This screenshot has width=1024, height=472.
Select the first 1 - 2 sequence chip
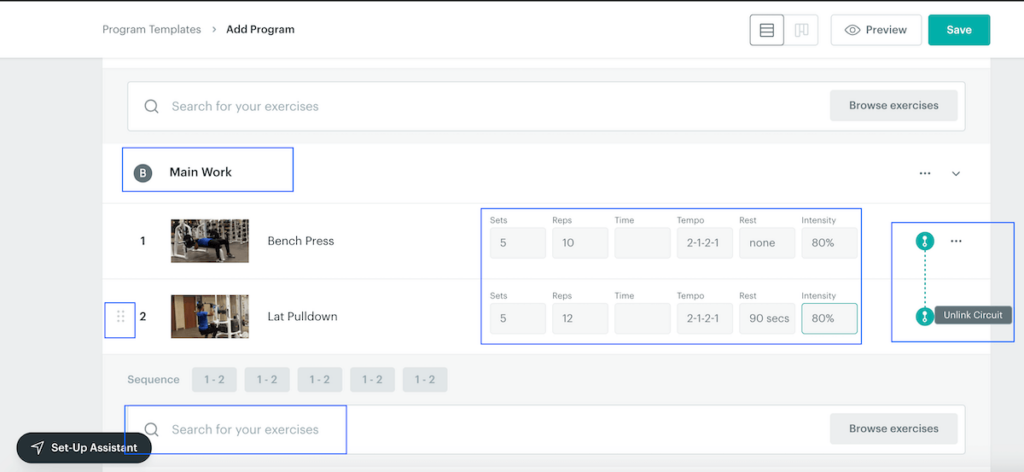214,380
